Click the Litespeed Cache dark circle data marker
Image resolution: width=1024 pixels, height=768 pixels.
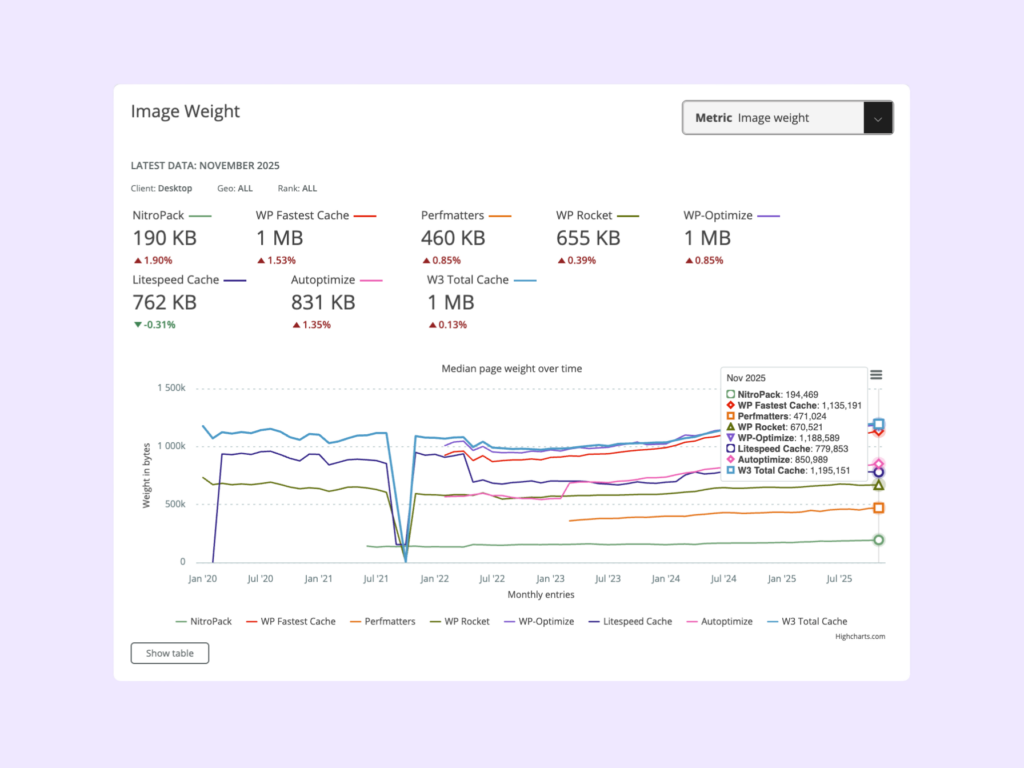878,472
